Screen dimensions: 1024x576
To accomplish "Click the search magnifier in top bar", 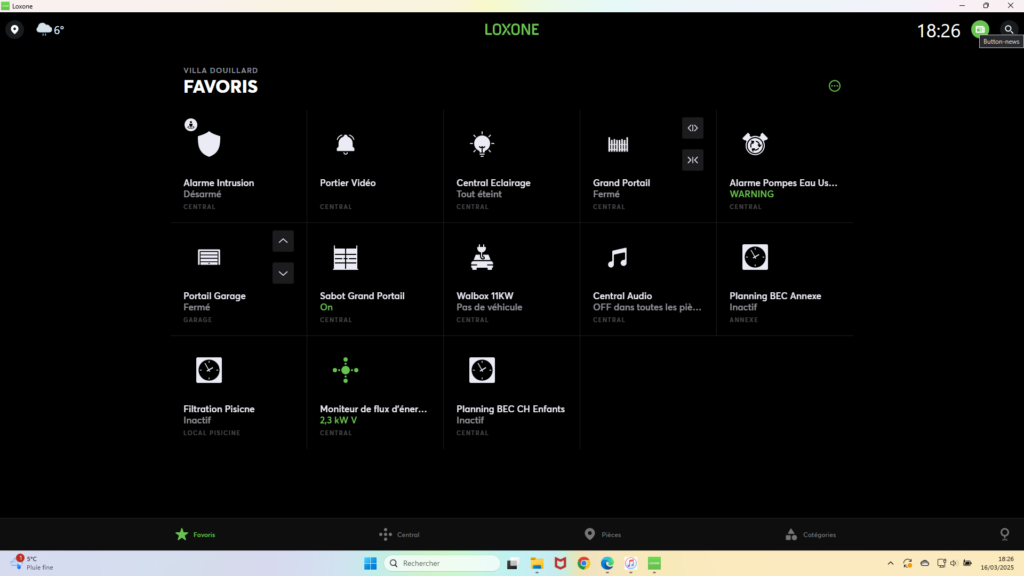I will (x=1008, y=30).
